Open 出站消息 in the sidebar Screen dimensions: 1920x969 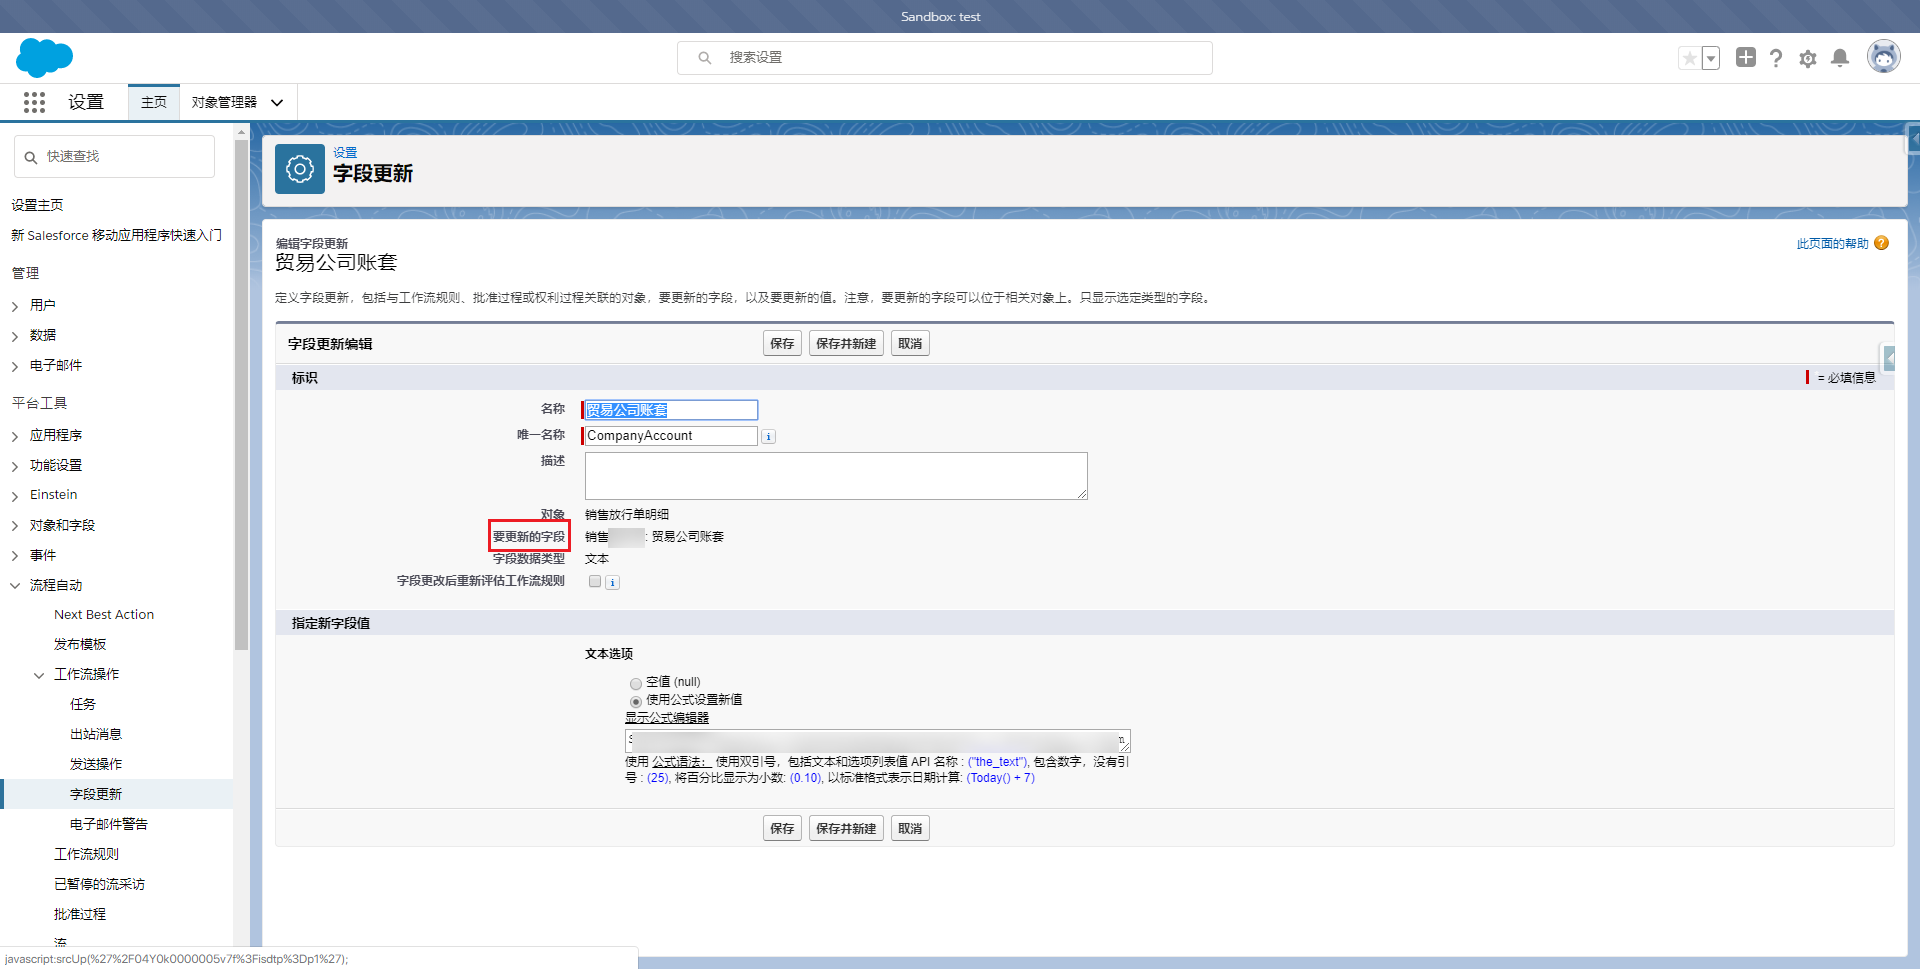(x=96, y=734)
